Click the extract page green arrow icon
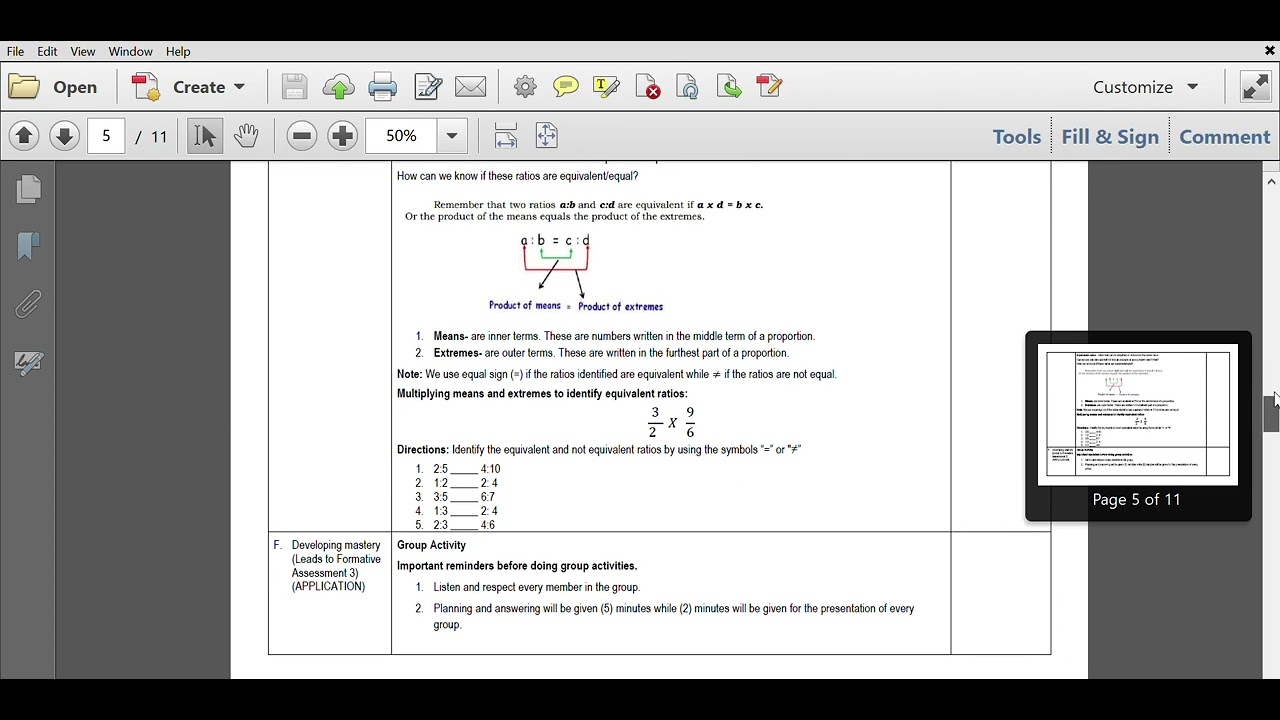1280x720 pixels. (x=729, y=87)
